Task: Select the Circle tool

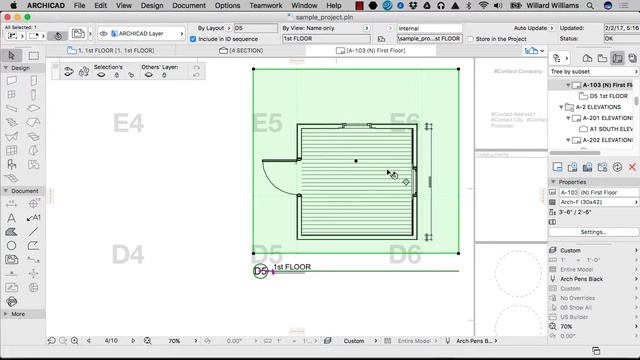Action: [x=11, y=245]
